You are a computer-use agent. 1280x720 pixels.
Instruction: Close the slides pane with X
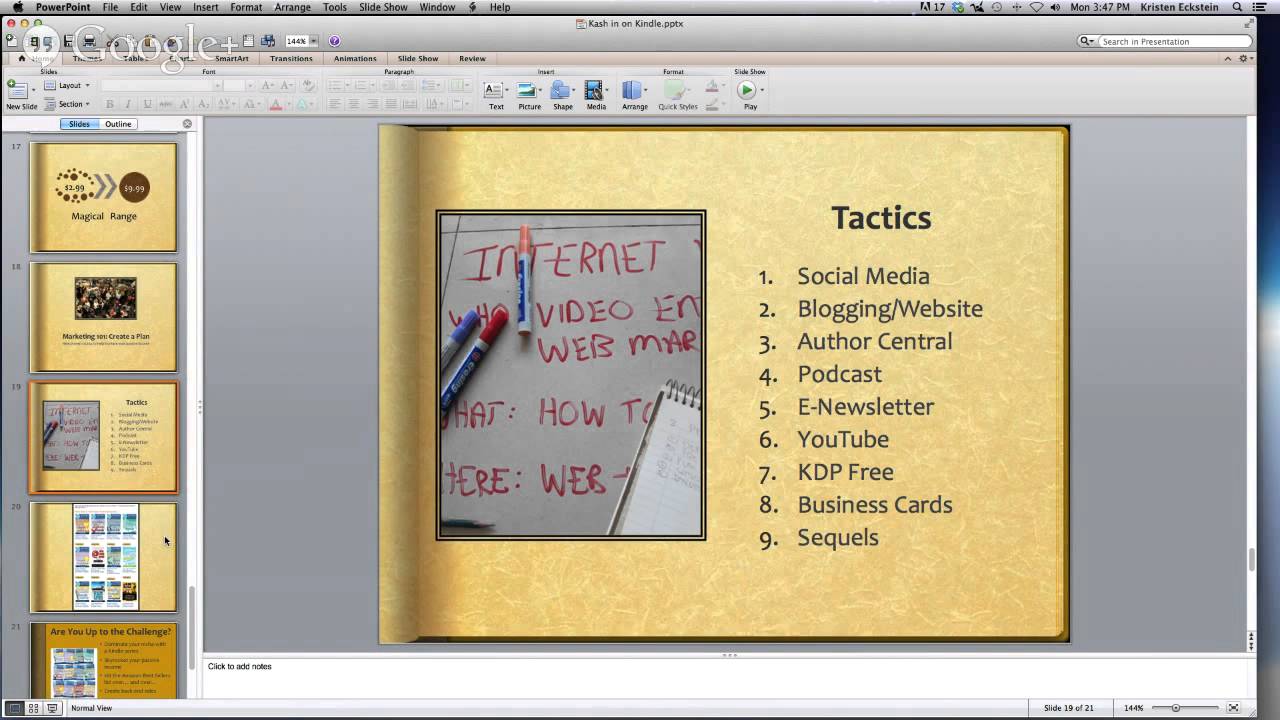[x=187, y=124]
